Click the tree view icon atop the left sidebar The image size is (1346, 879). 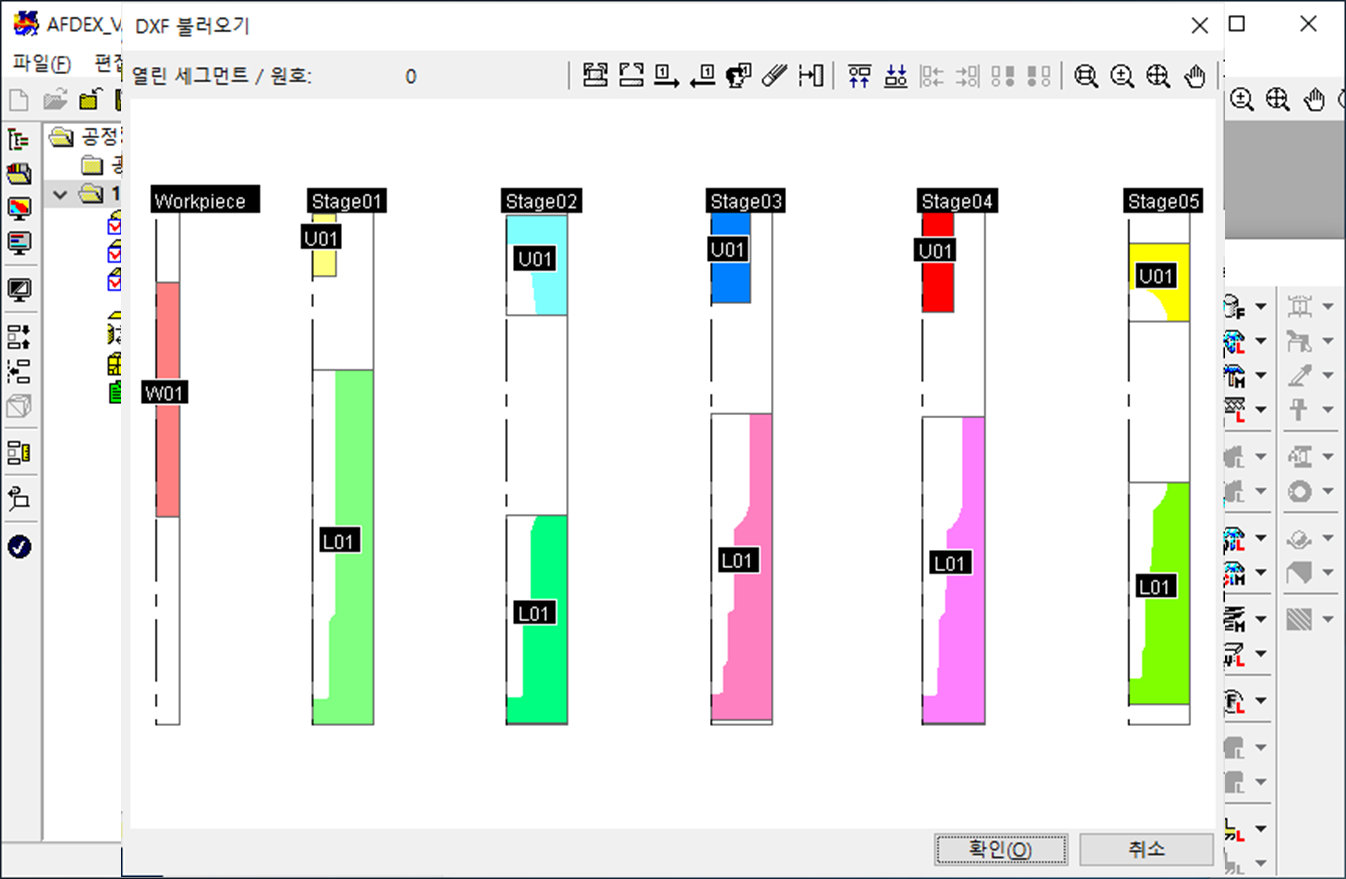pyautogui.click(x=19, y=138)
